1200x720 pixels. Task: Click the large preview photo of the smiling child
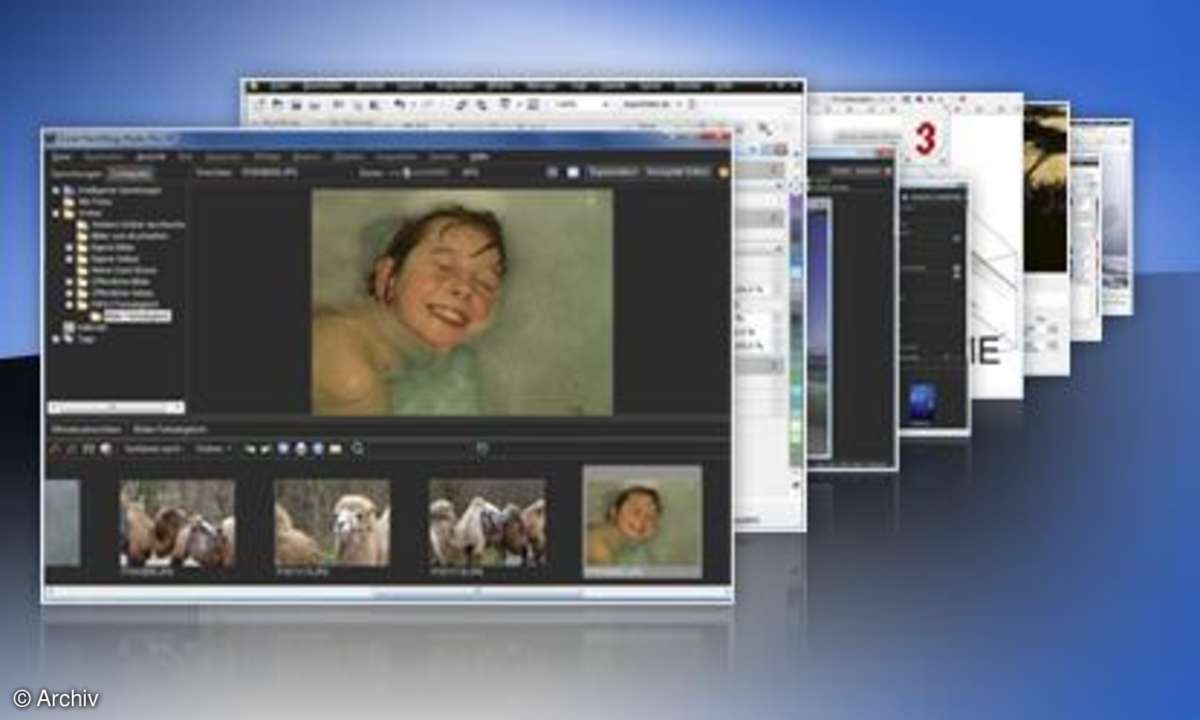click(462, 301)
